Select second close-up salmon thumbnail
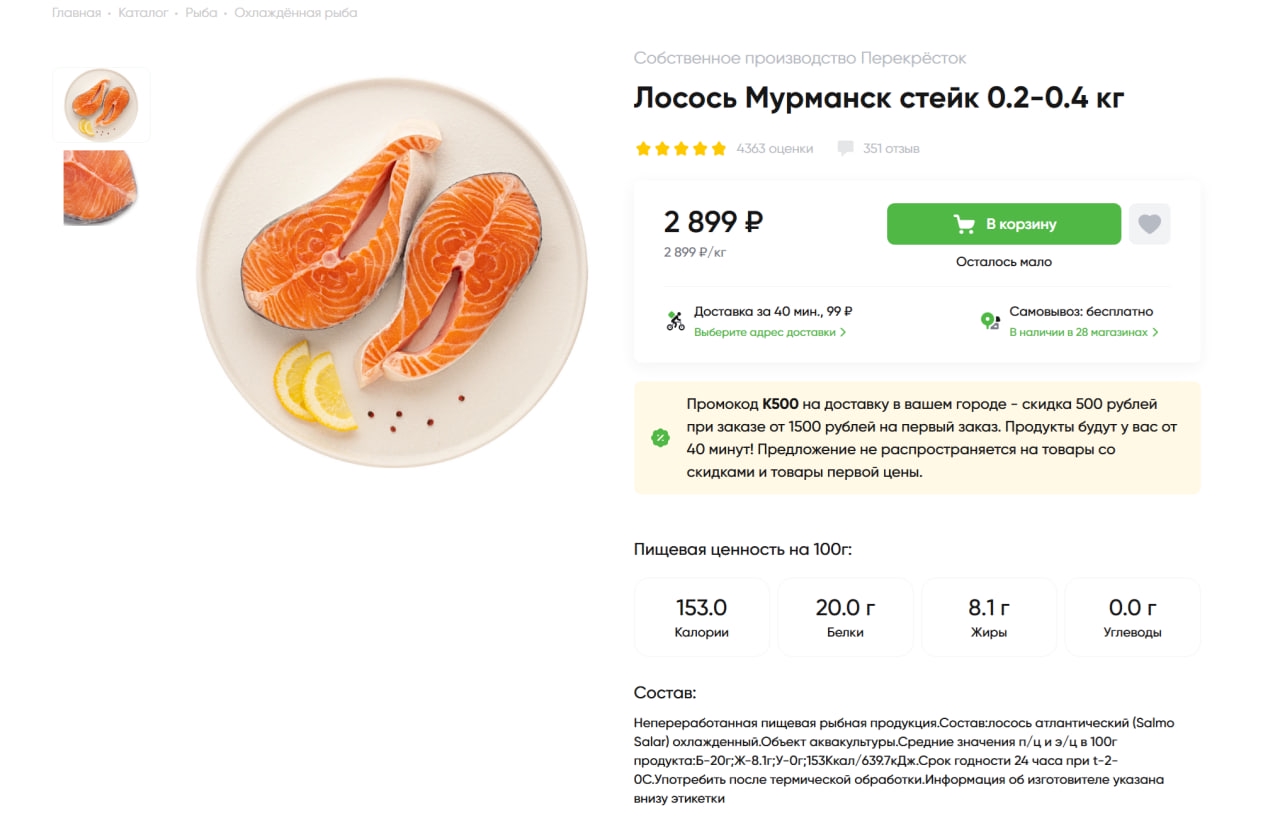This screenshot has height=831, width=1280. [x=101, y=187]
